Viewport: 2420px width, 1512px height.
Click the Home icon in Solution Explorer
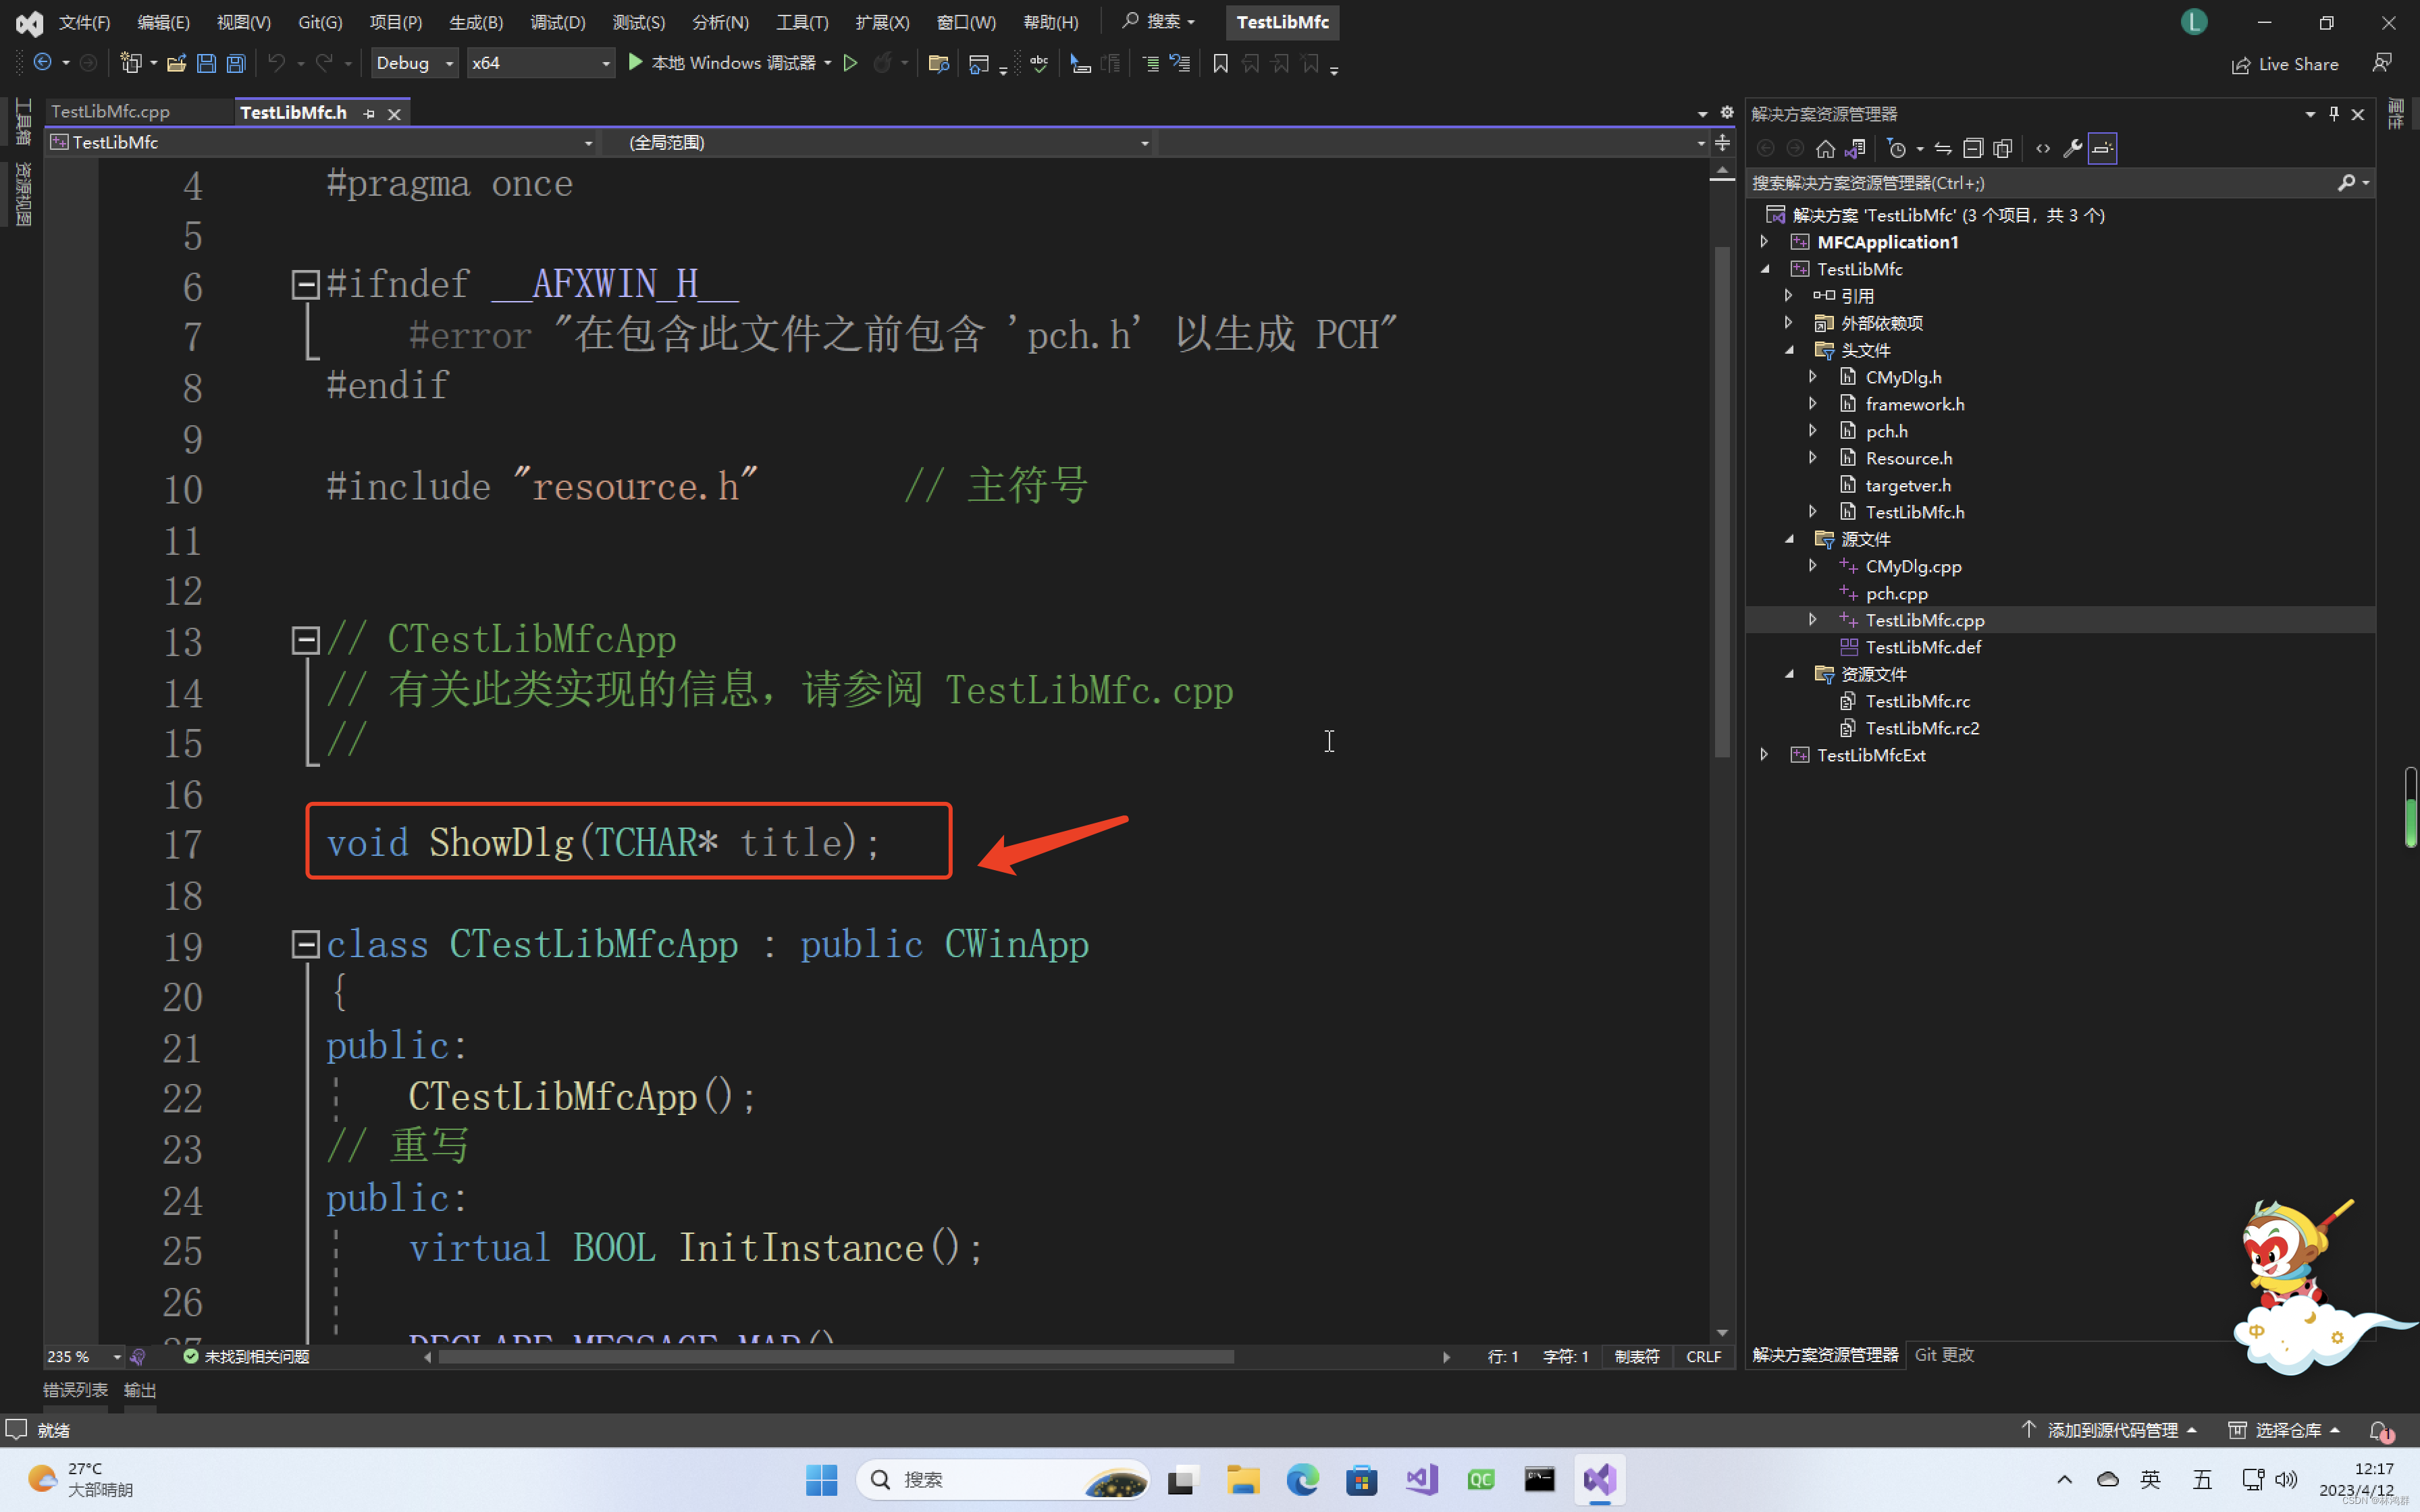1825,149
